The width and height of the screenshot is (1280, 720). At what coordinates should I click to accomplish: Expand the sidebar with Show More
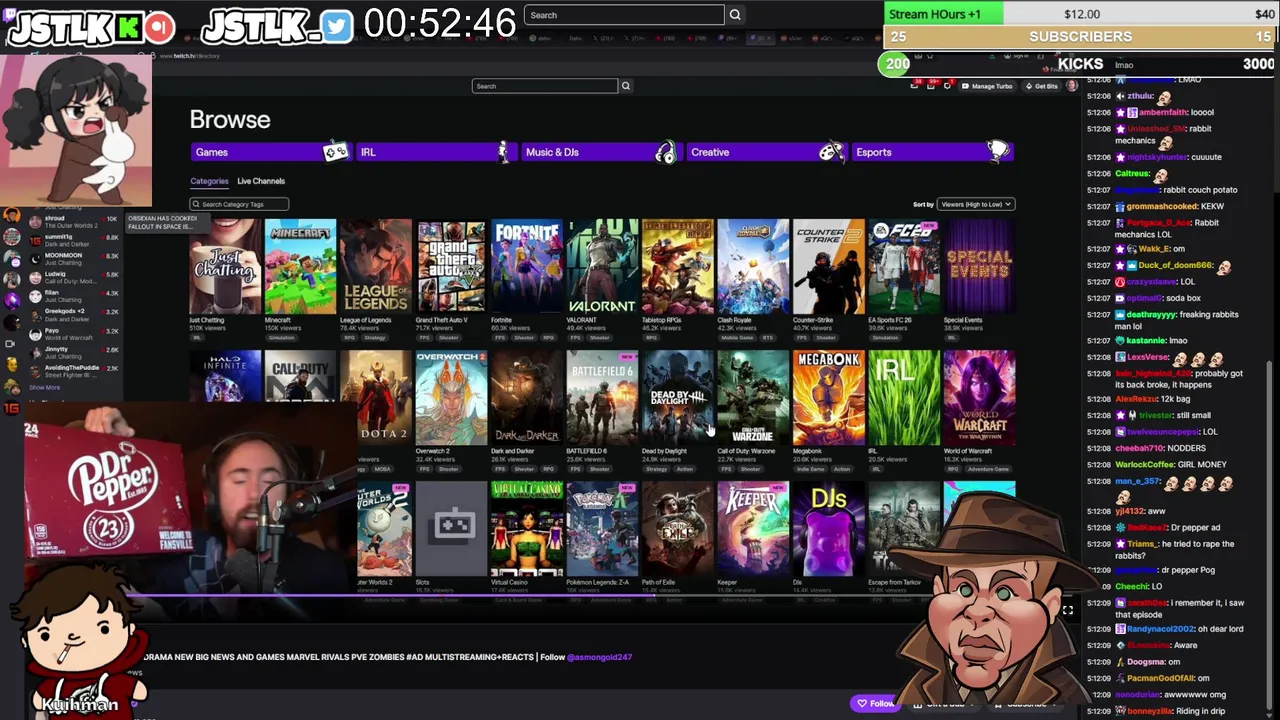(x=44, y=388)
